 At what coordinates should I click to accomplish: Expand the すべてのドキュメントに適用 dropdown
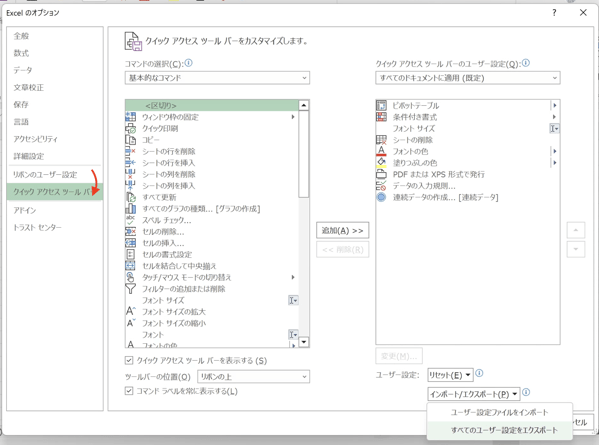pos(468,78)
